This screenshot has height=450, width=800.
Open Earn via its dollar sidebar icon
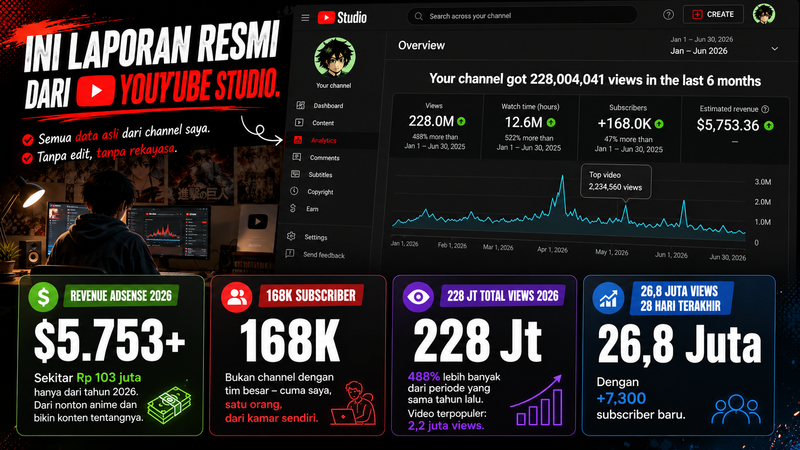pos(293,208)
